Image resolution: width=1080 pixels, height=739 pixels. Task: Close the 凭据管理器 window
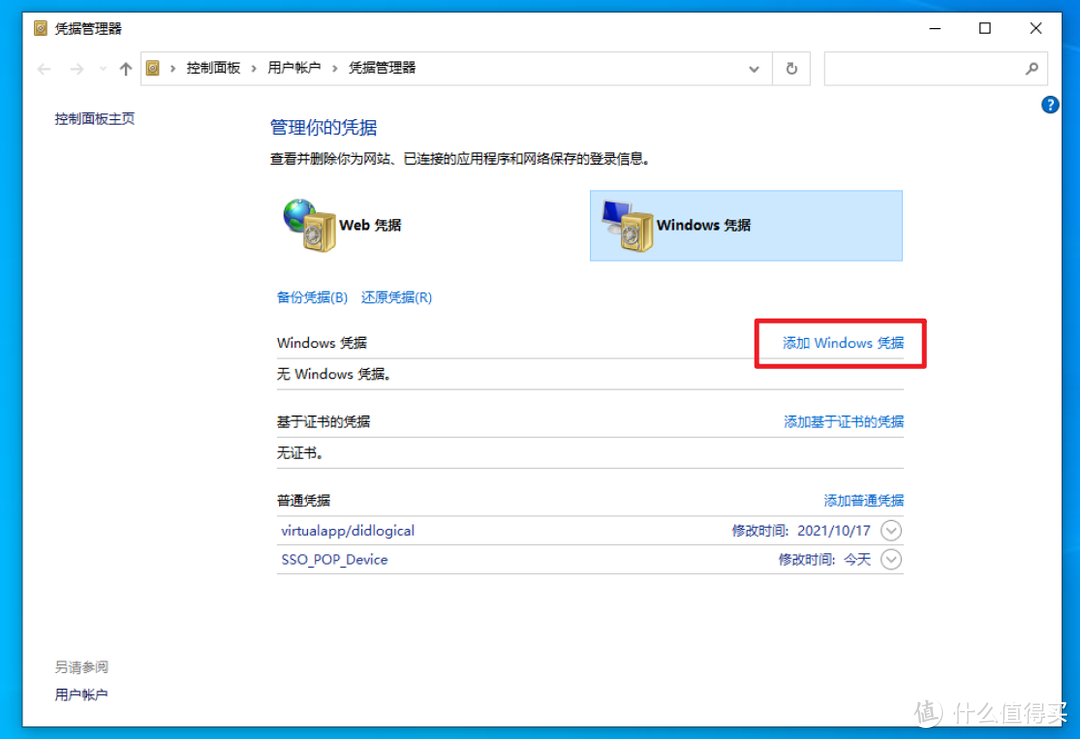(1036, 28)
